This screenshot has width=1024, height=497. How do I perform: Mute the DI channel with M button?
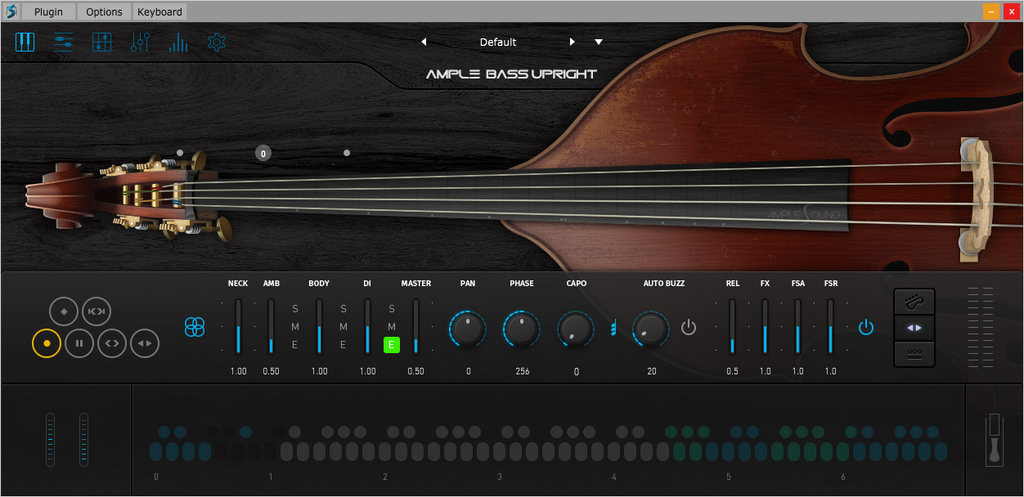pos(392,327)
